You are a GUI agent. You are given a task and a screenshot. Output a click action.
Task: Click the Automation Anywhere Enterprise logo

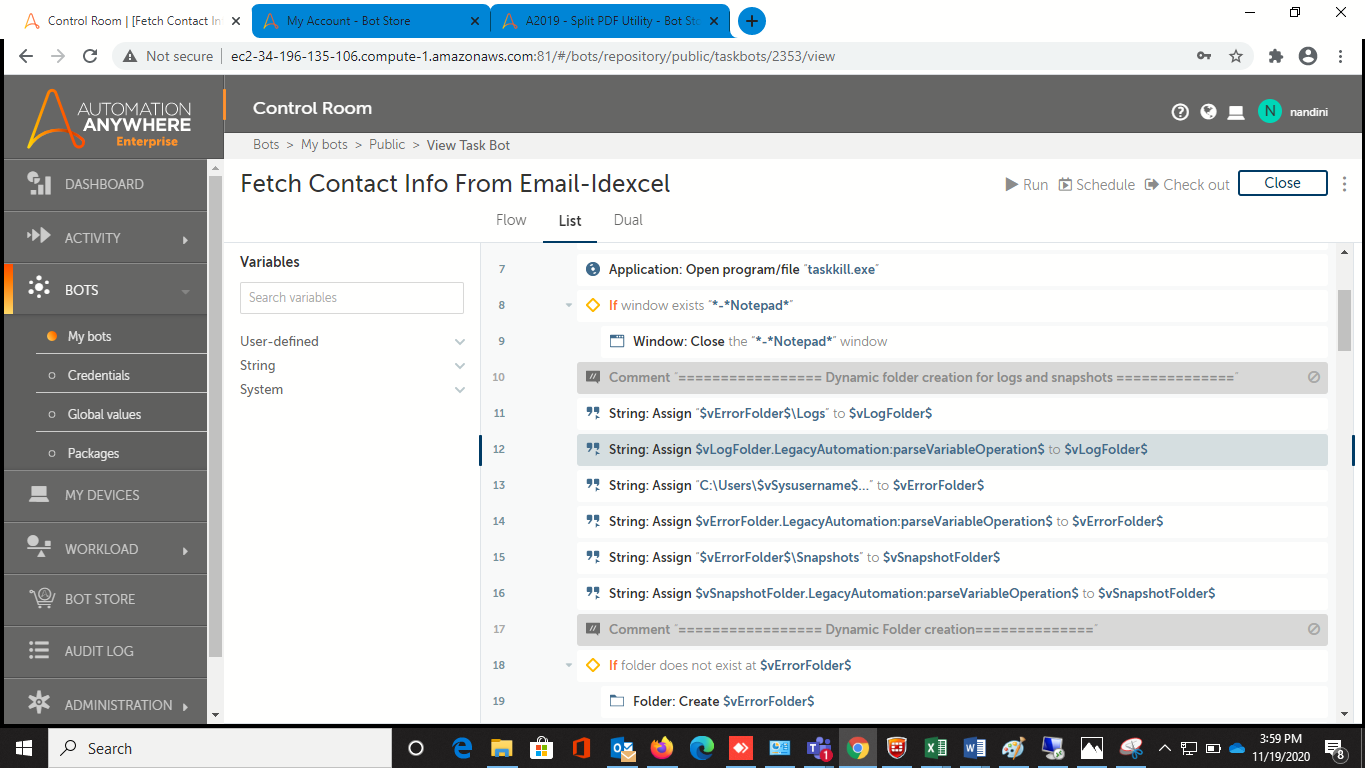pyautogui.click(x=110, y=120)
